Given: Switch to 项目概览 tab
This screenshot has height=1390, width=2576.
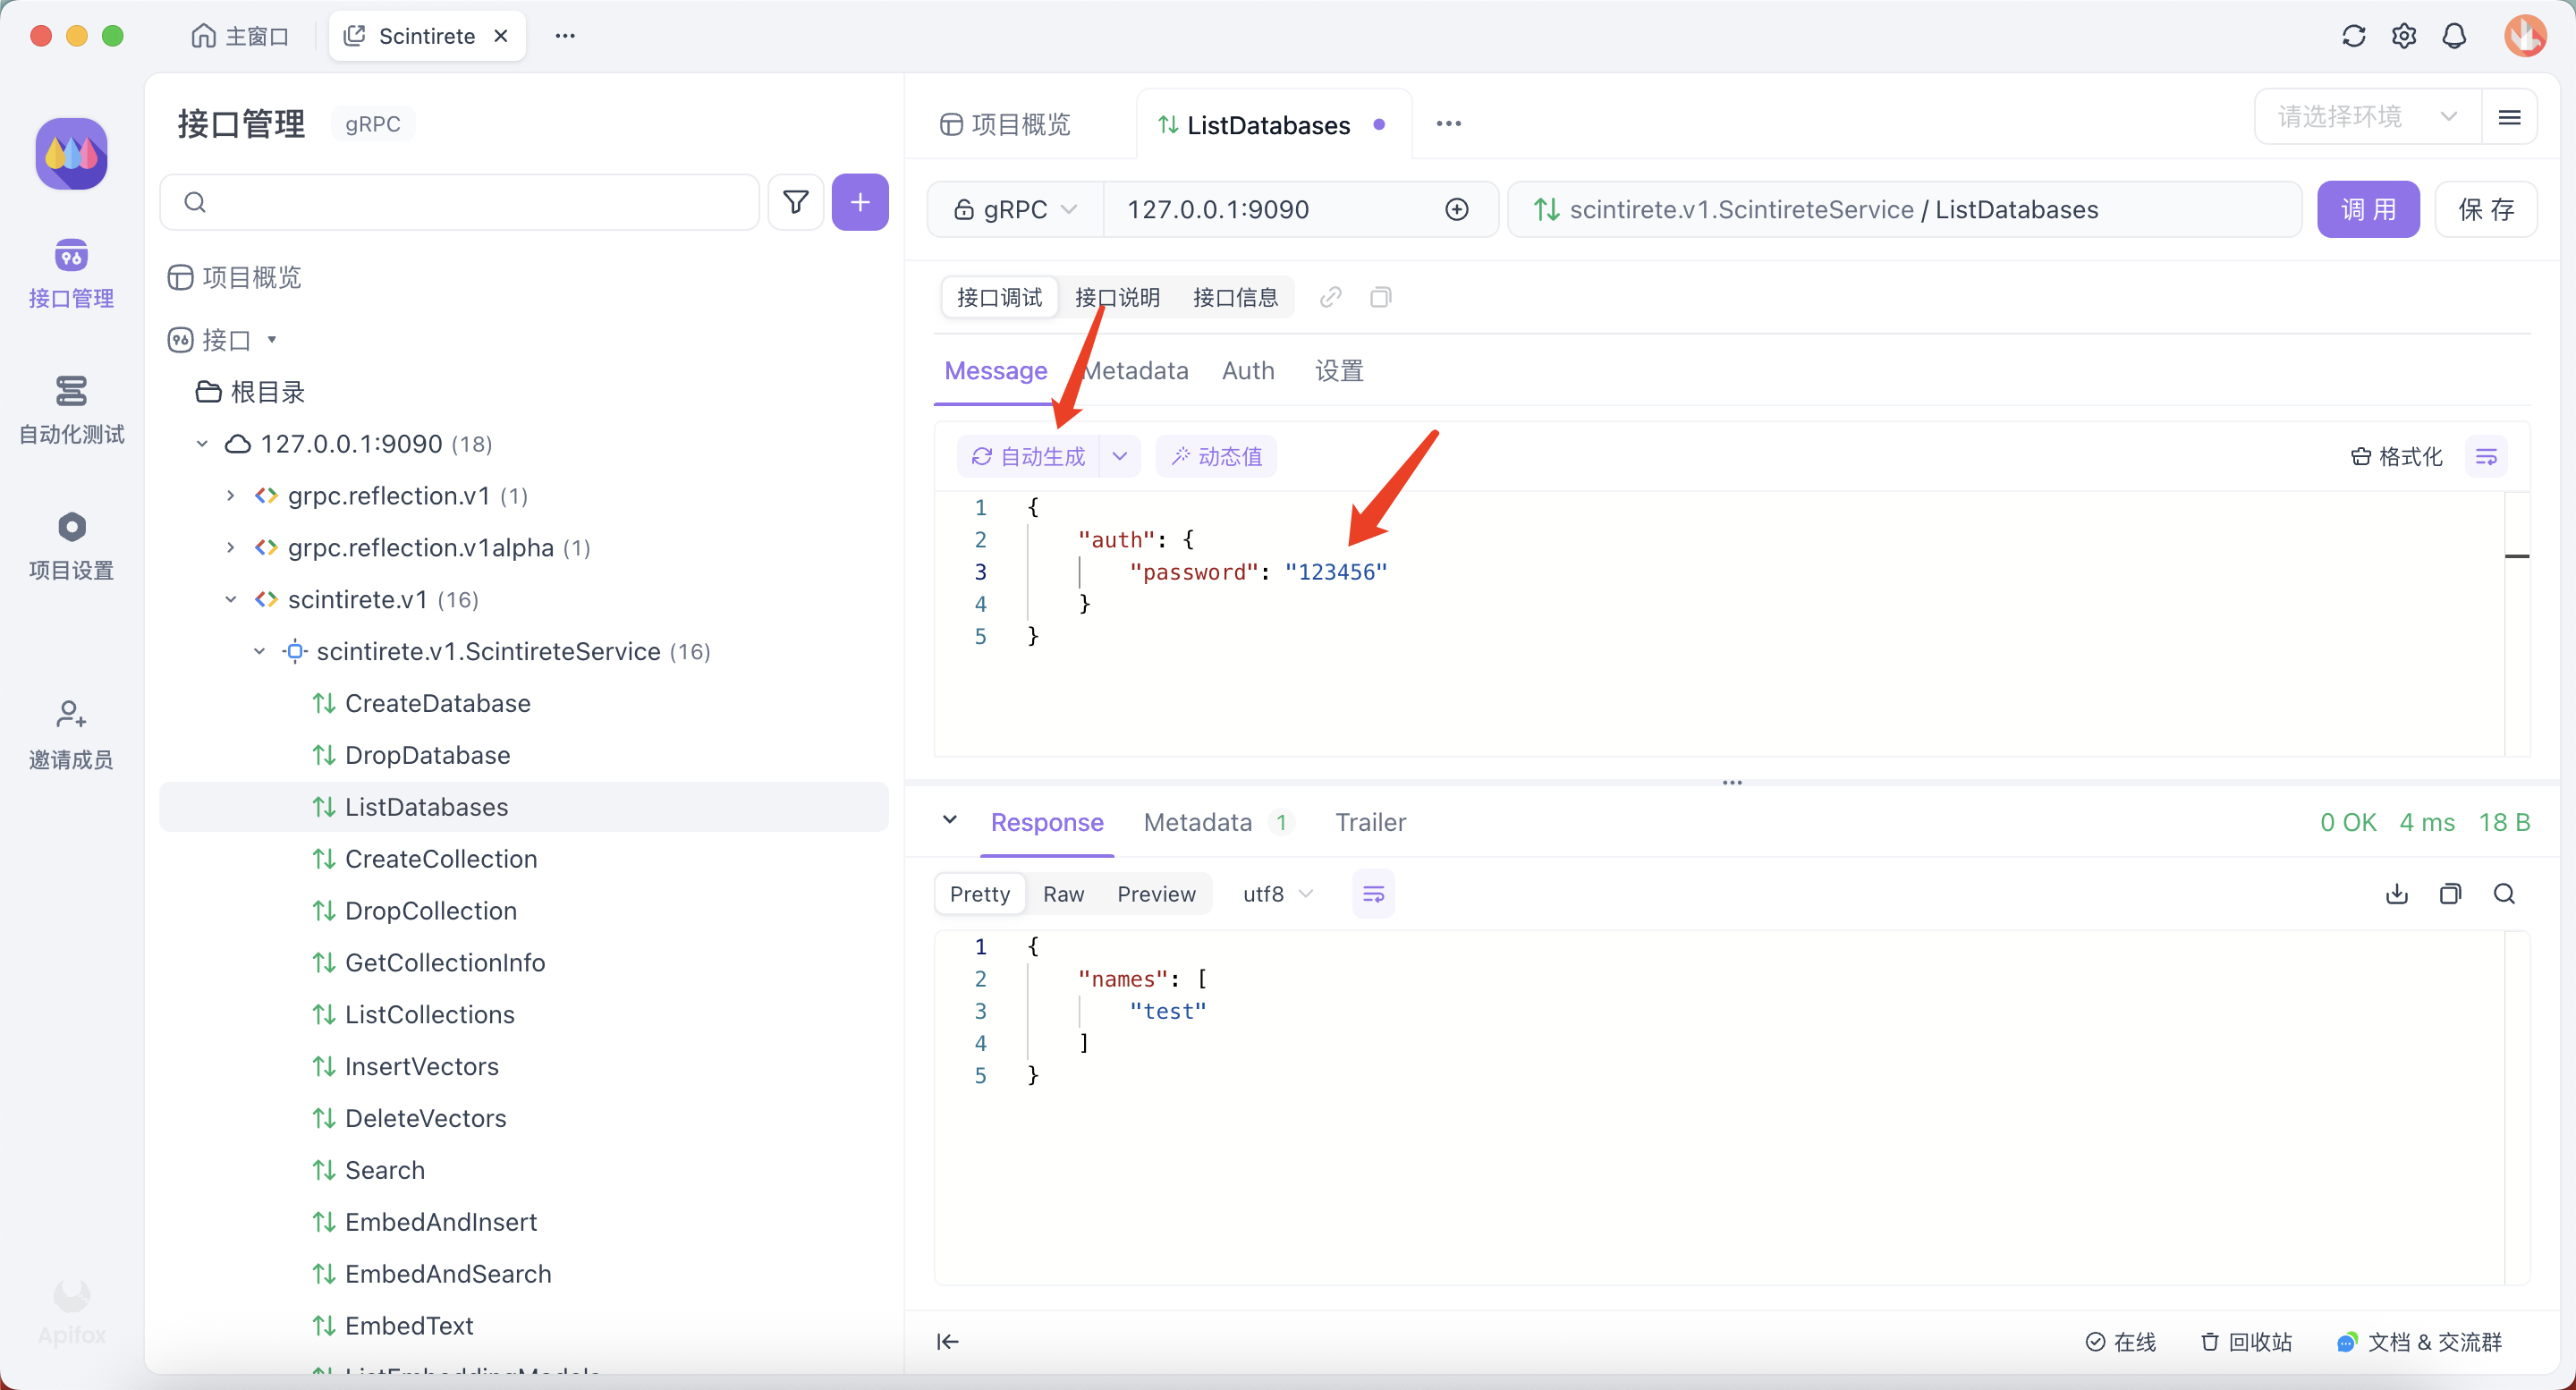Looking at the screenshot, I should pos(1006,124).
